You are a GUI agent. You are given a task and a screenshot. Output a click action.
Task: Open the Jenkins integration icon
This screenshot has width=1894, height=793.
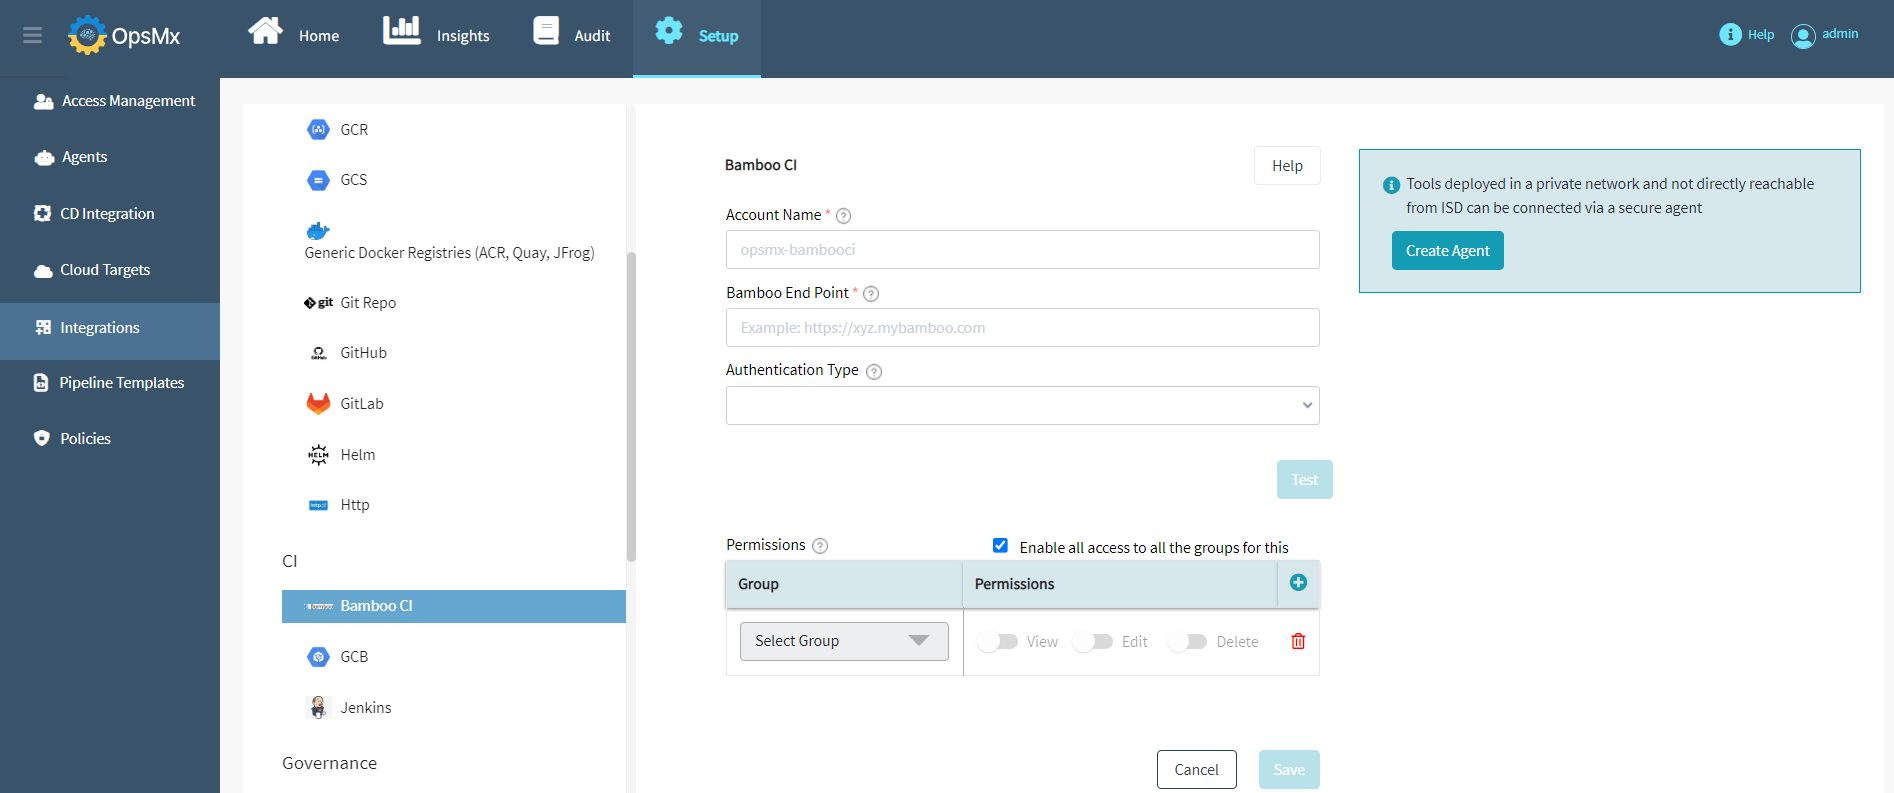pos(318,708)
